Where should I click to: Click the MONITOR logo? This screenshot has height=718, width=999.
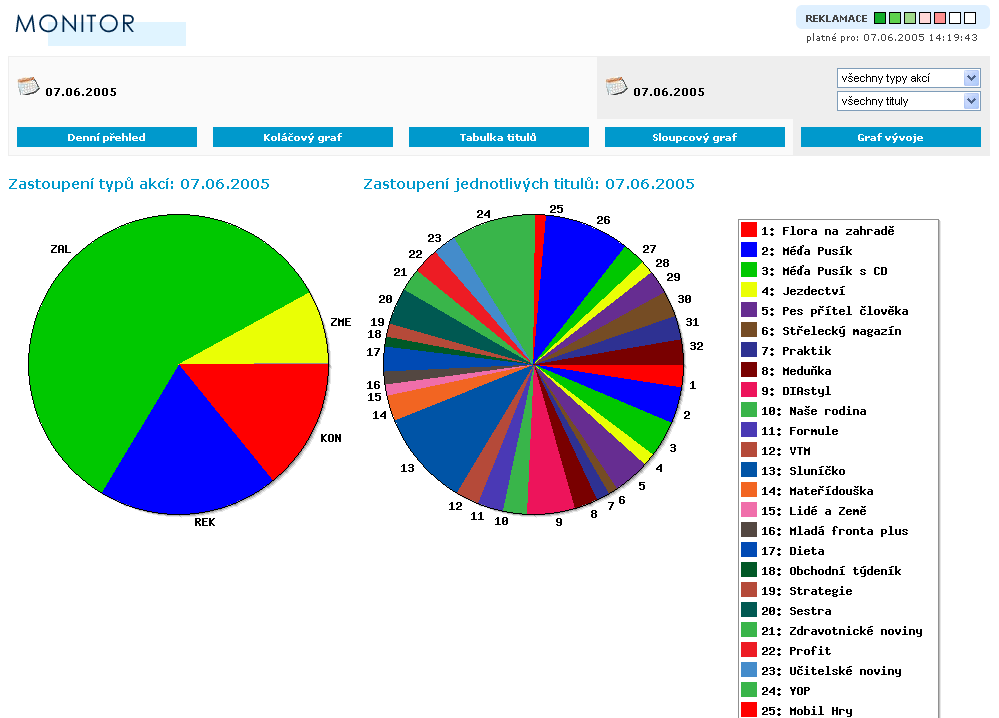pyautogui.click(x=76, y=24)
